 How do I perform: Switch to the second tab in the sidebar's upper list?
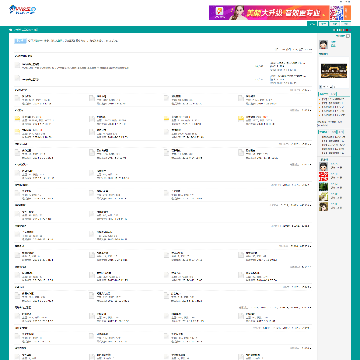click(x=333, y=94)
